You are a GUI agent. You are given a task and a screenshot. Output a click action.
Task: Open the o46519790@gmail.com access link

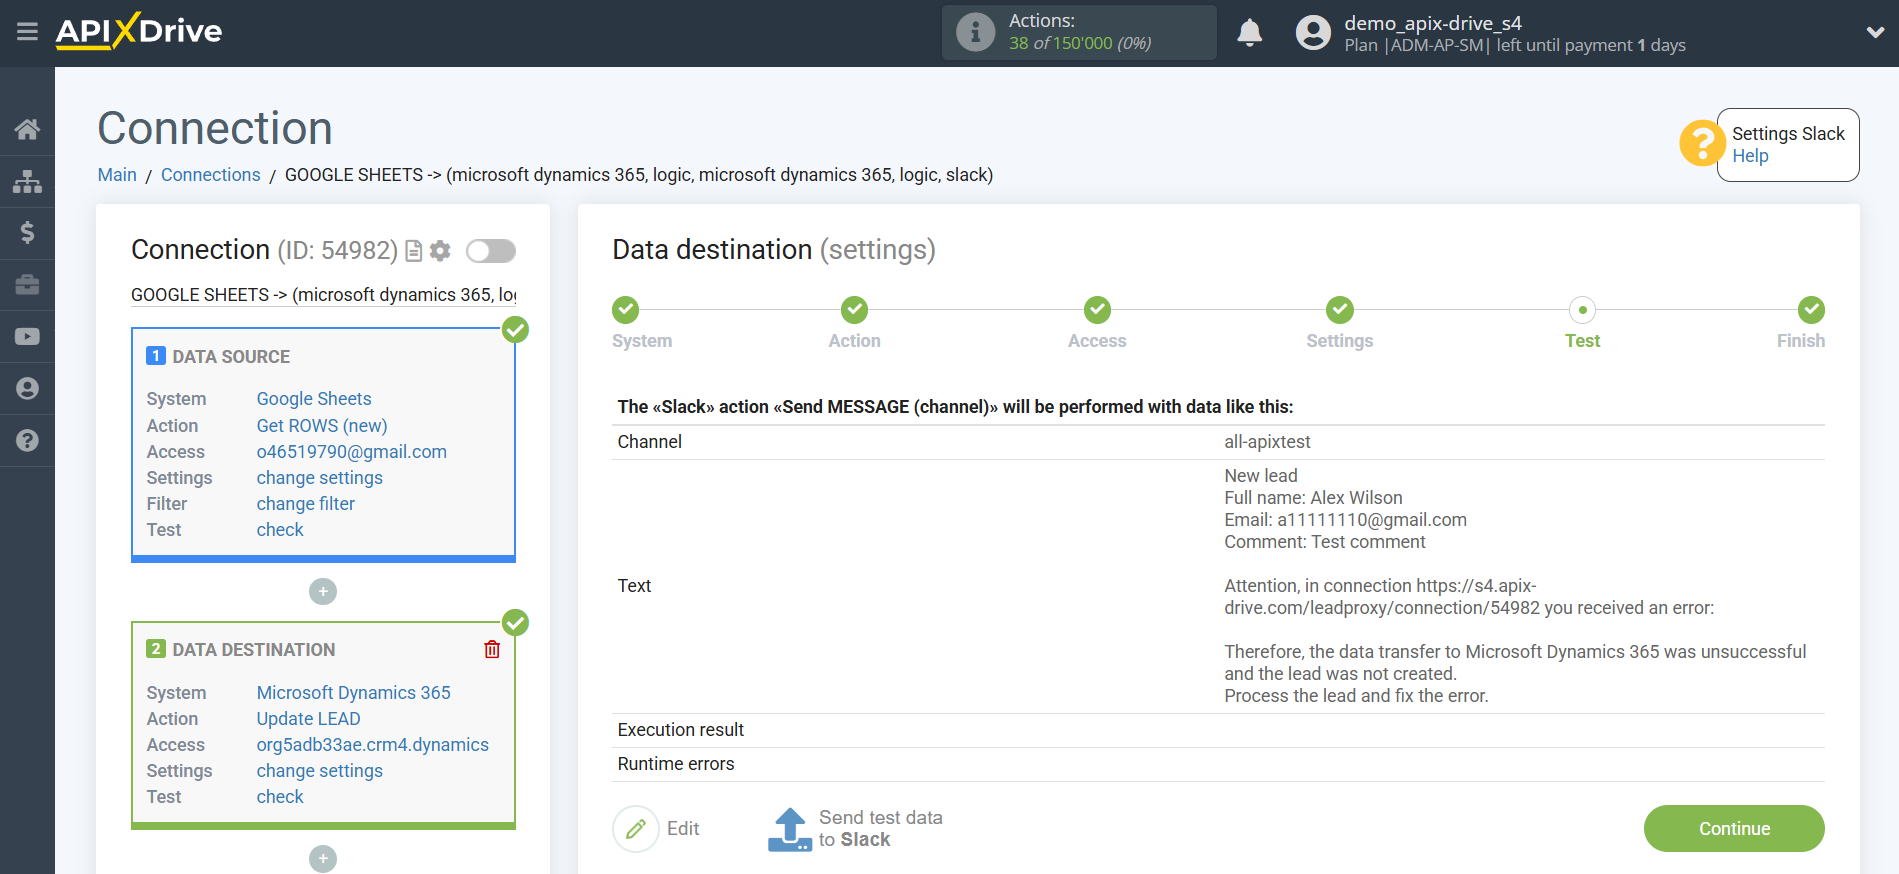(x=352, y=452)
